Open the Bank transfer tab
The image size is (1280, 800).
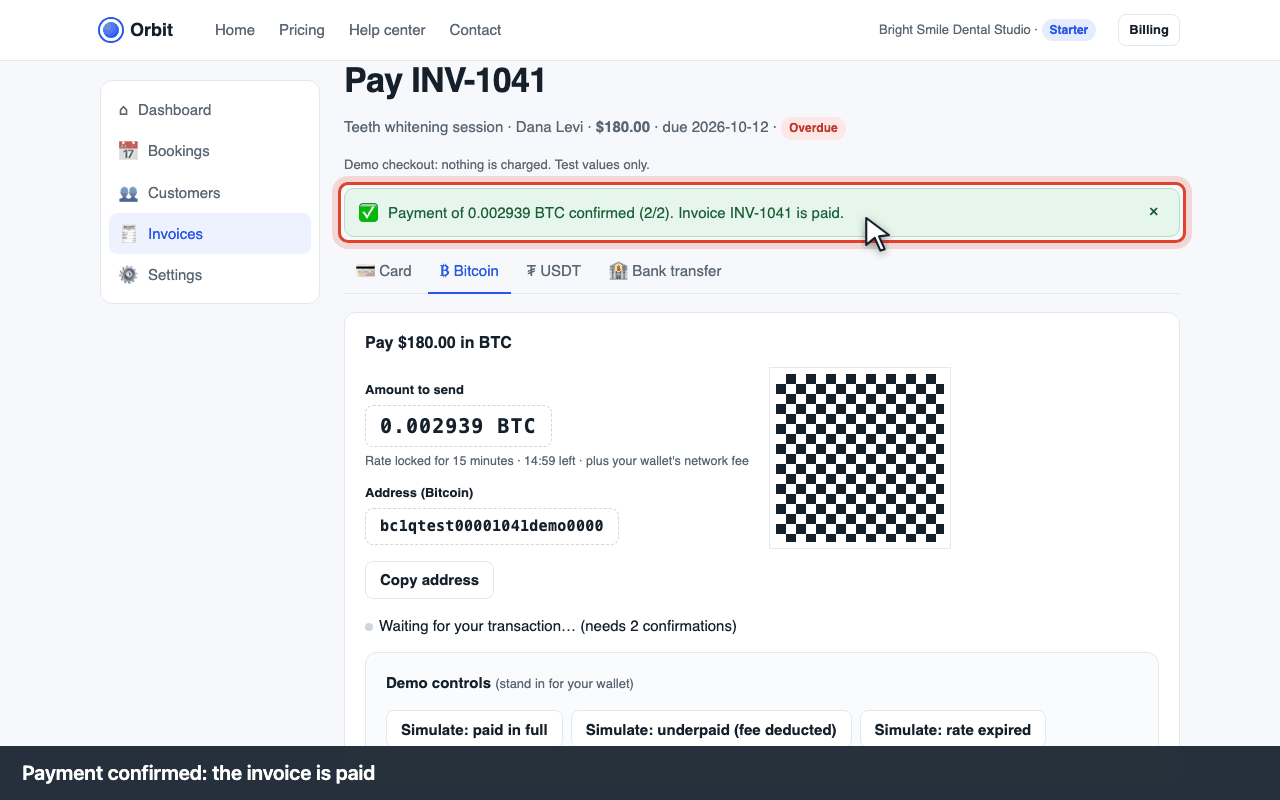(665, 271)
